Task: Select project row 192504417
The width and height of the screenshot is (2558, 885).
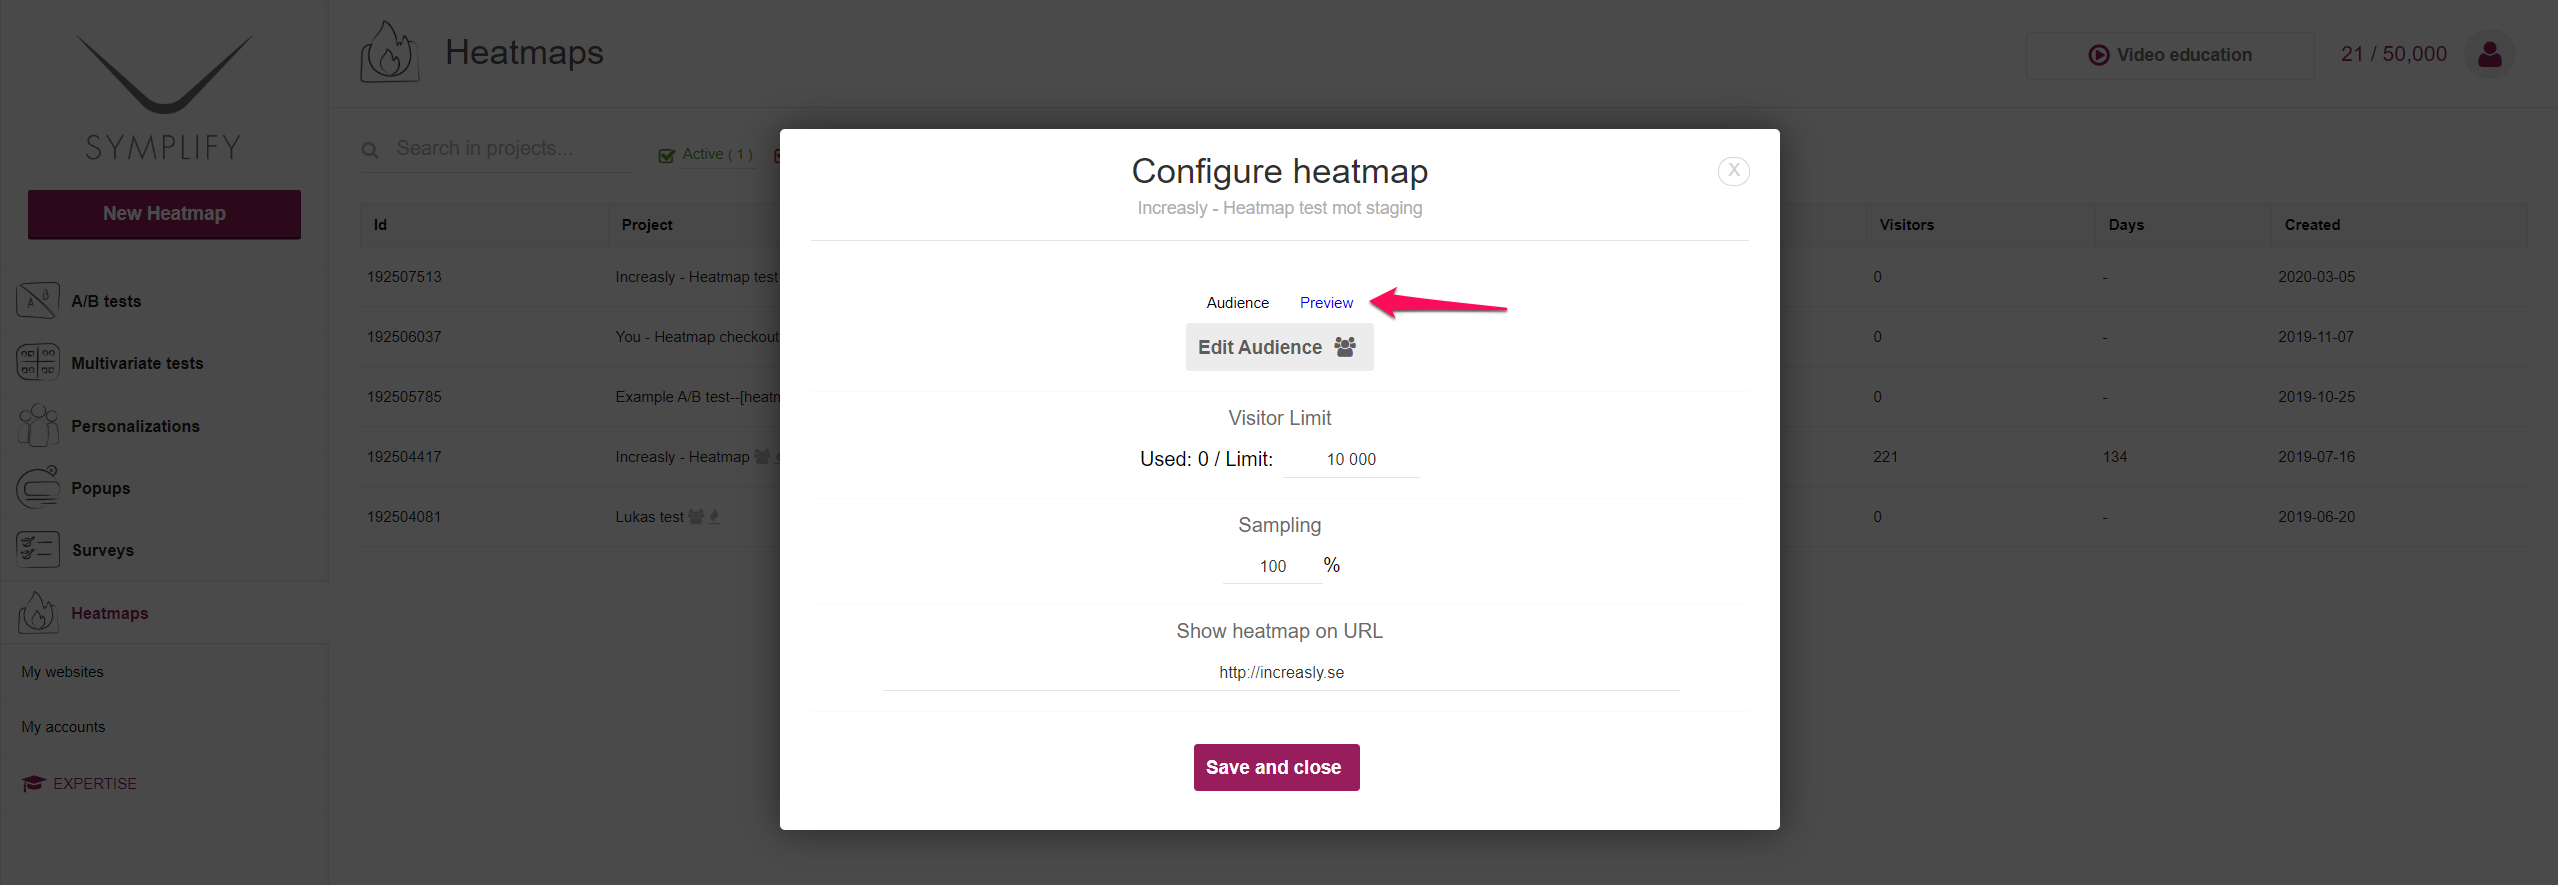Action: click(404, 457)
